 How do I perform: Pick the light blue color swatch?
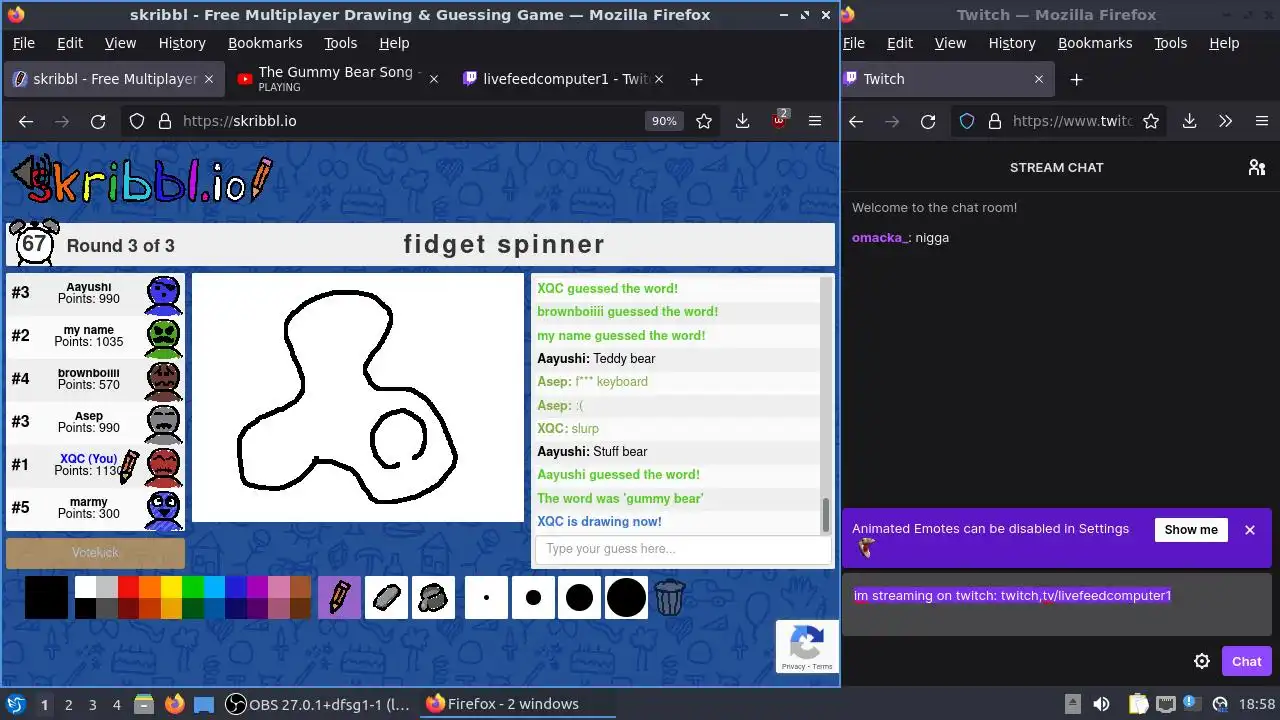pyautogui.click(x=214, y=587)
